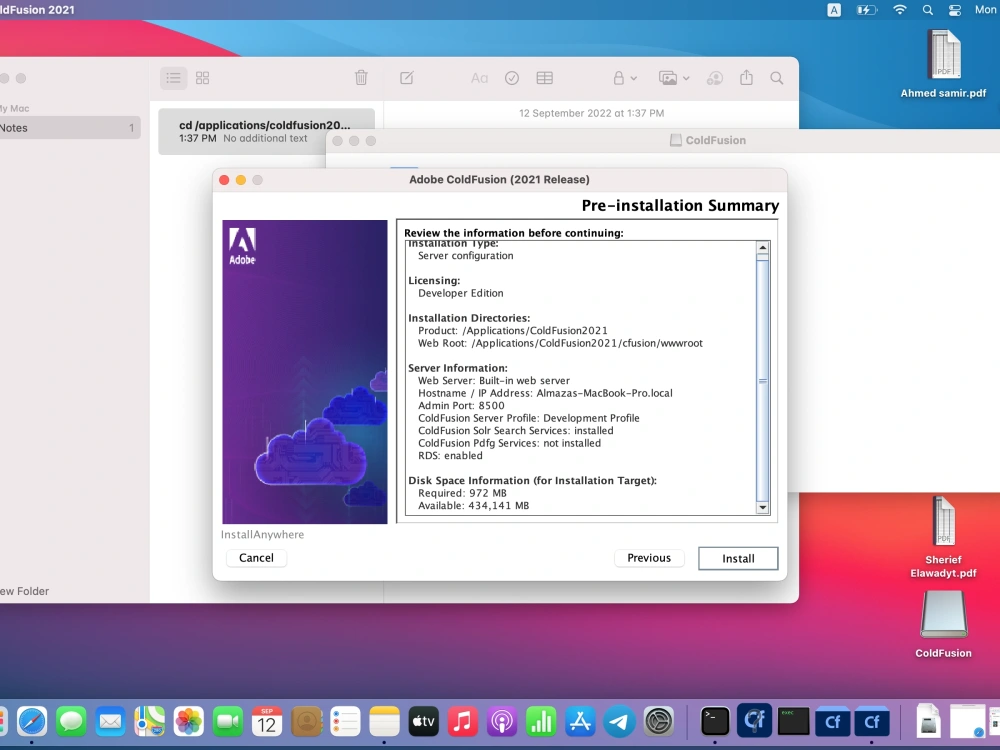
Task: Click the Install button
Action: pyautogui.click(x=738, y=558)
